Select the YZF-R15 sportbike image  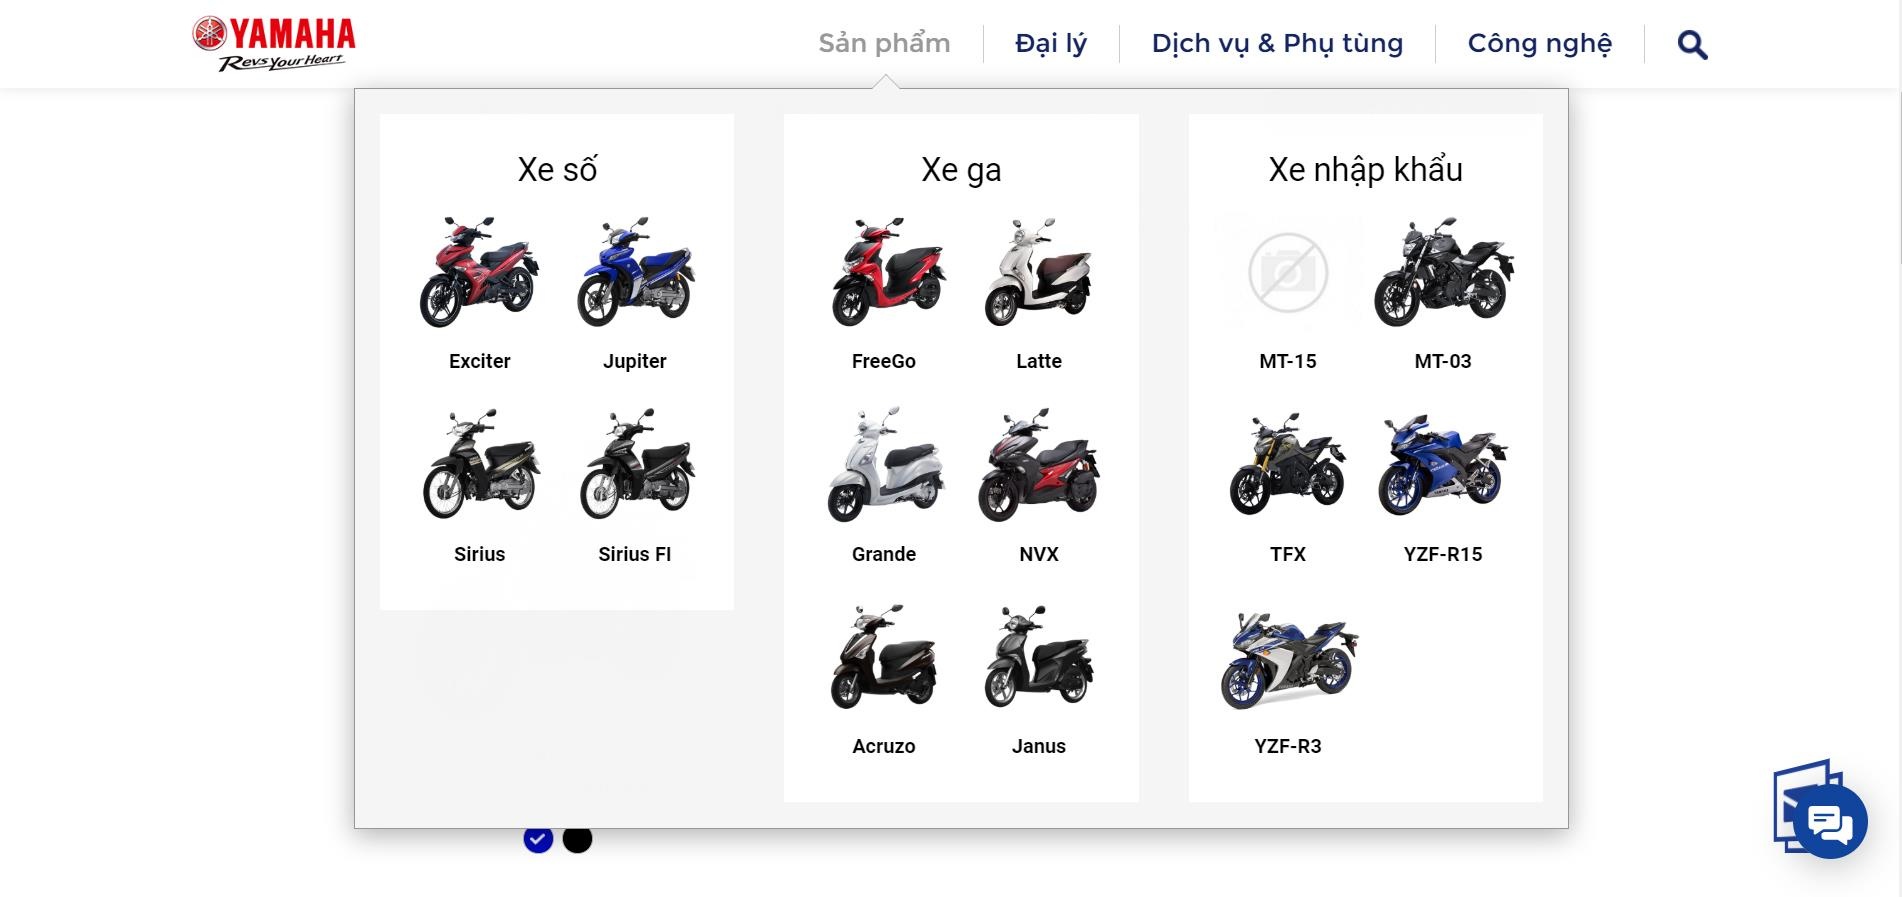click(1443, 464)
